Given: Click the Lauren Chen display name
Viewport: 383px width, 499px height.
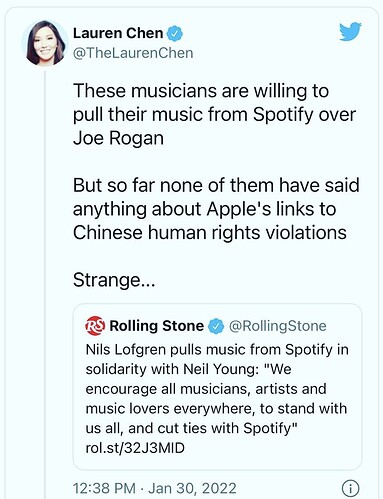Looking at the screenshot, I should (118, 33).
